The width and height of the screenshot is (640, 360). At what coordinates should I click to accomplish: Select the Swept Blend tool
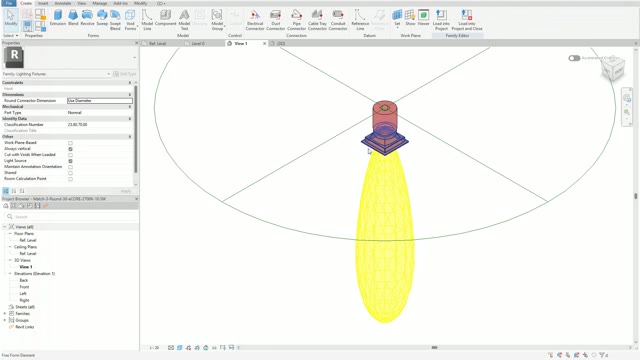coord(115,20)
